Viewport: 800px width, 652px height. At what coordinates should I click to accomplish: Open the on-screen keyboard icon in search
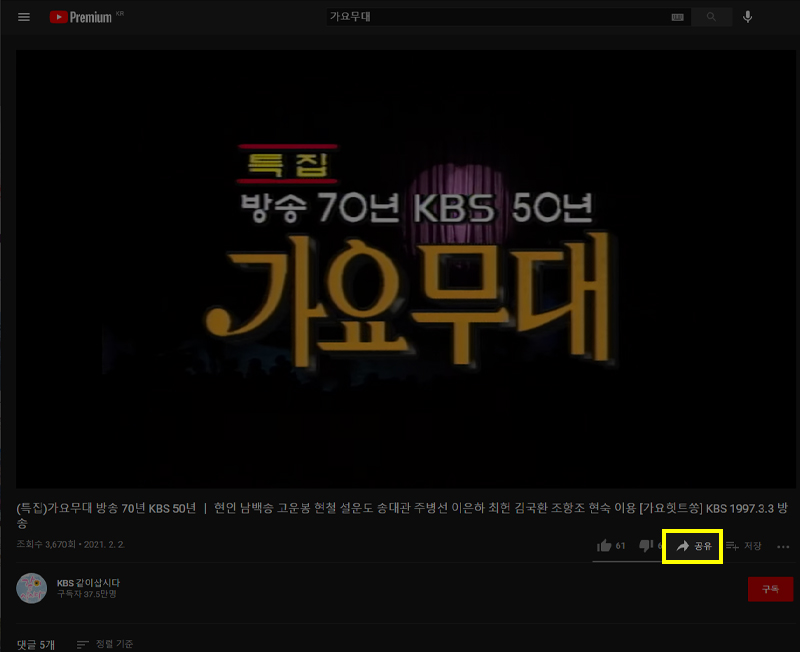[677, 17]
